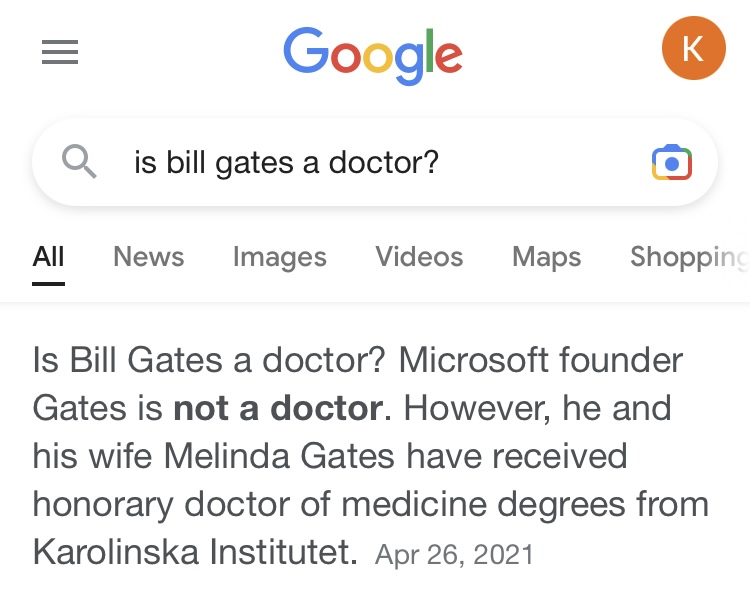The image size is (750, 600).
Task: Click the "Karolinska Institutet" text in snippet
Action: click(x=195, y=552)
